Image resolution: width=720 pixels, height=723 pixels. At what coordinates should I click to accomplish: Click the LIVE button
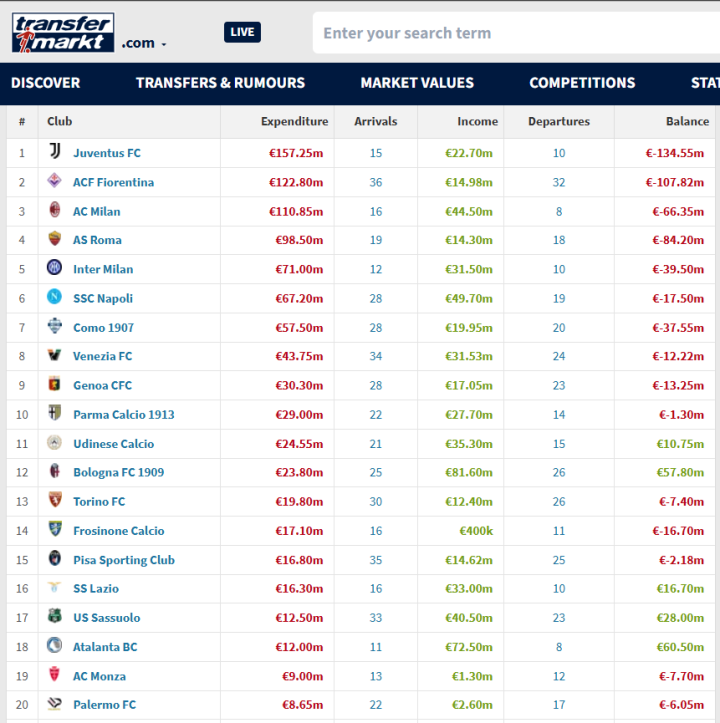243,32
